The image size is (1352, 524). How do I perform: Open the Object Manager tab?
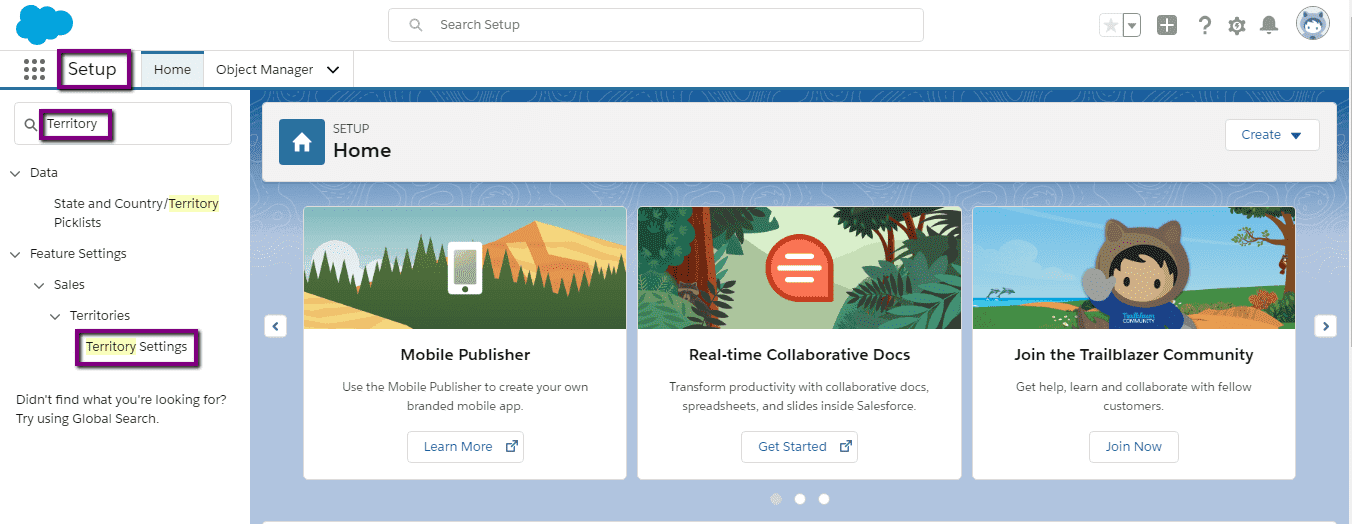coord(264,70)
